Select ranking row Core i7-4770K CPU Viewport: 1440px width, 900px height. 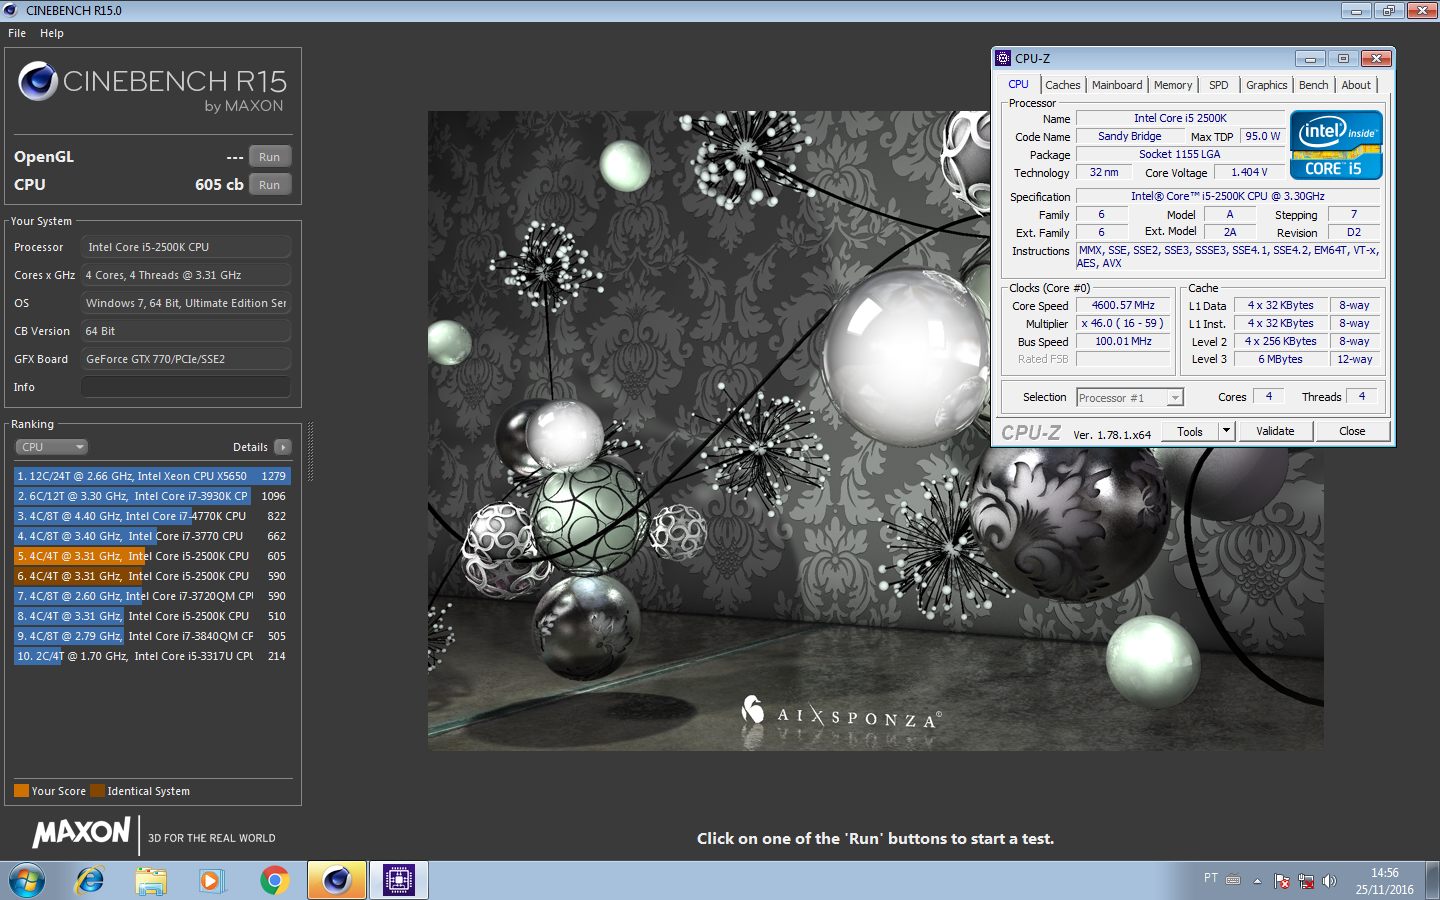click(152, 516)
